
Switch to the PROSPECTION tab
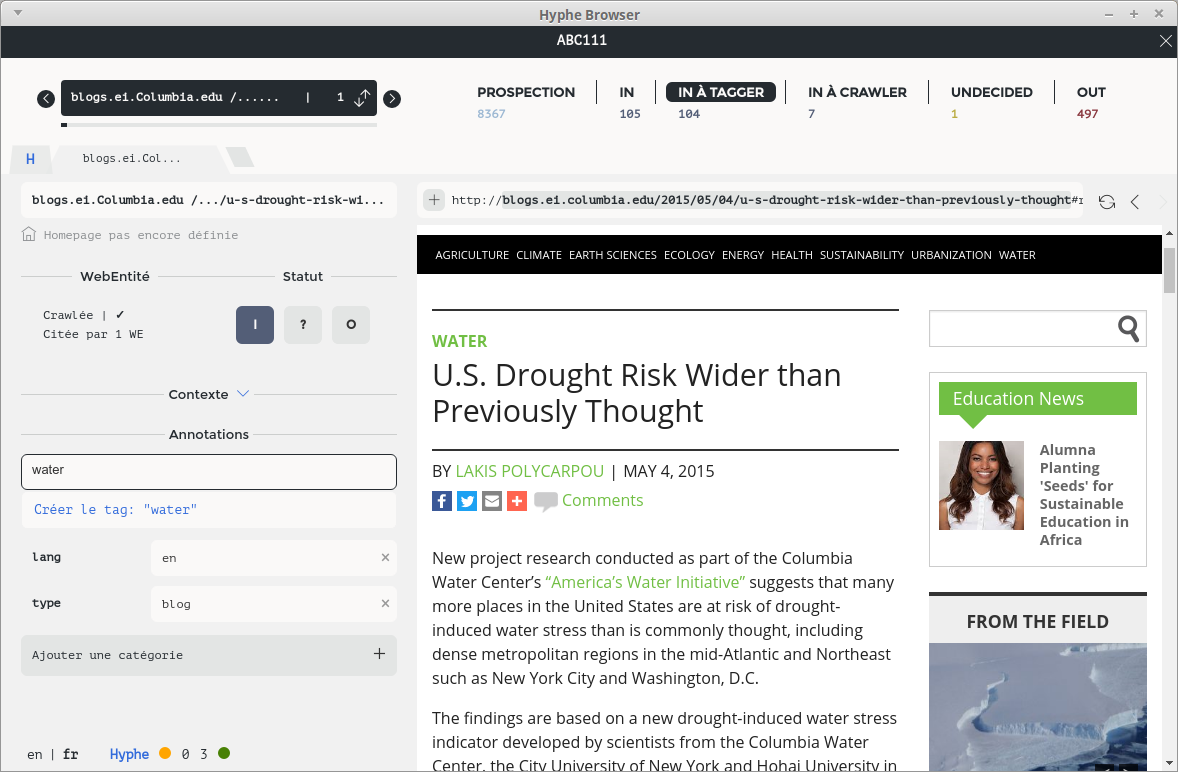tap(526, 92)
